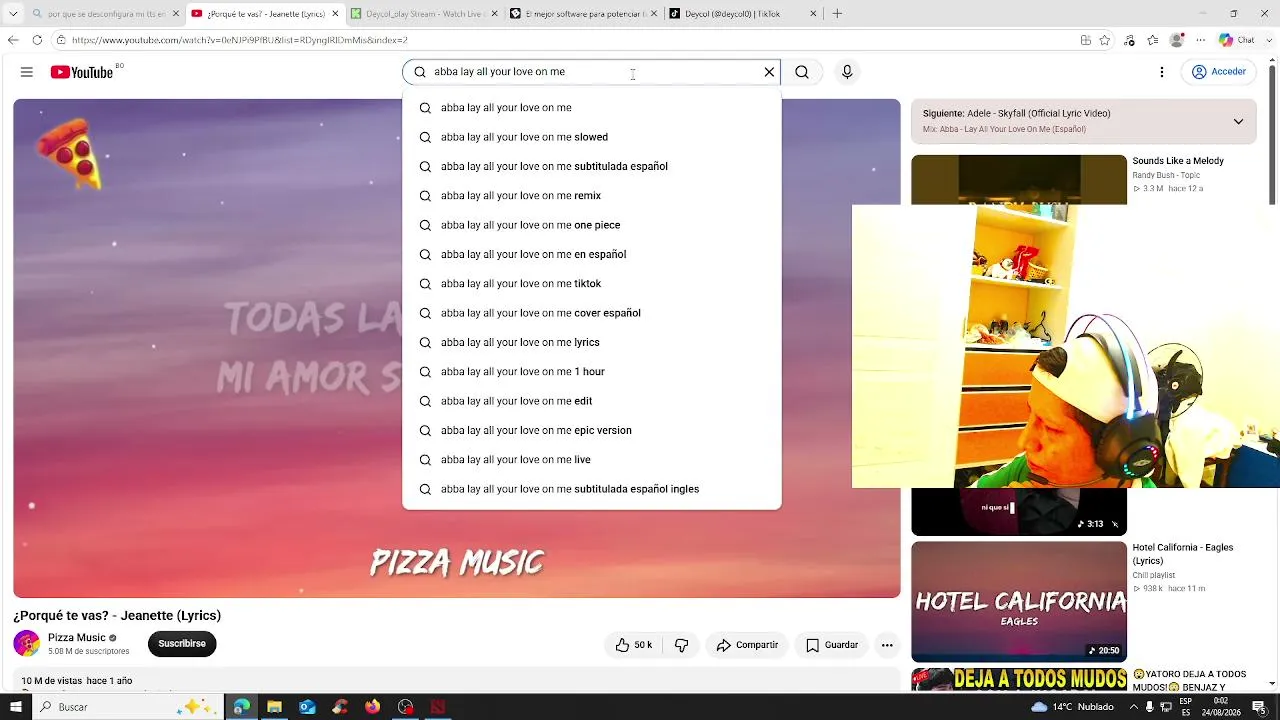This screenshot has width=1280, height=720.
Task: Reload the current page
Action: coord(37,40)
